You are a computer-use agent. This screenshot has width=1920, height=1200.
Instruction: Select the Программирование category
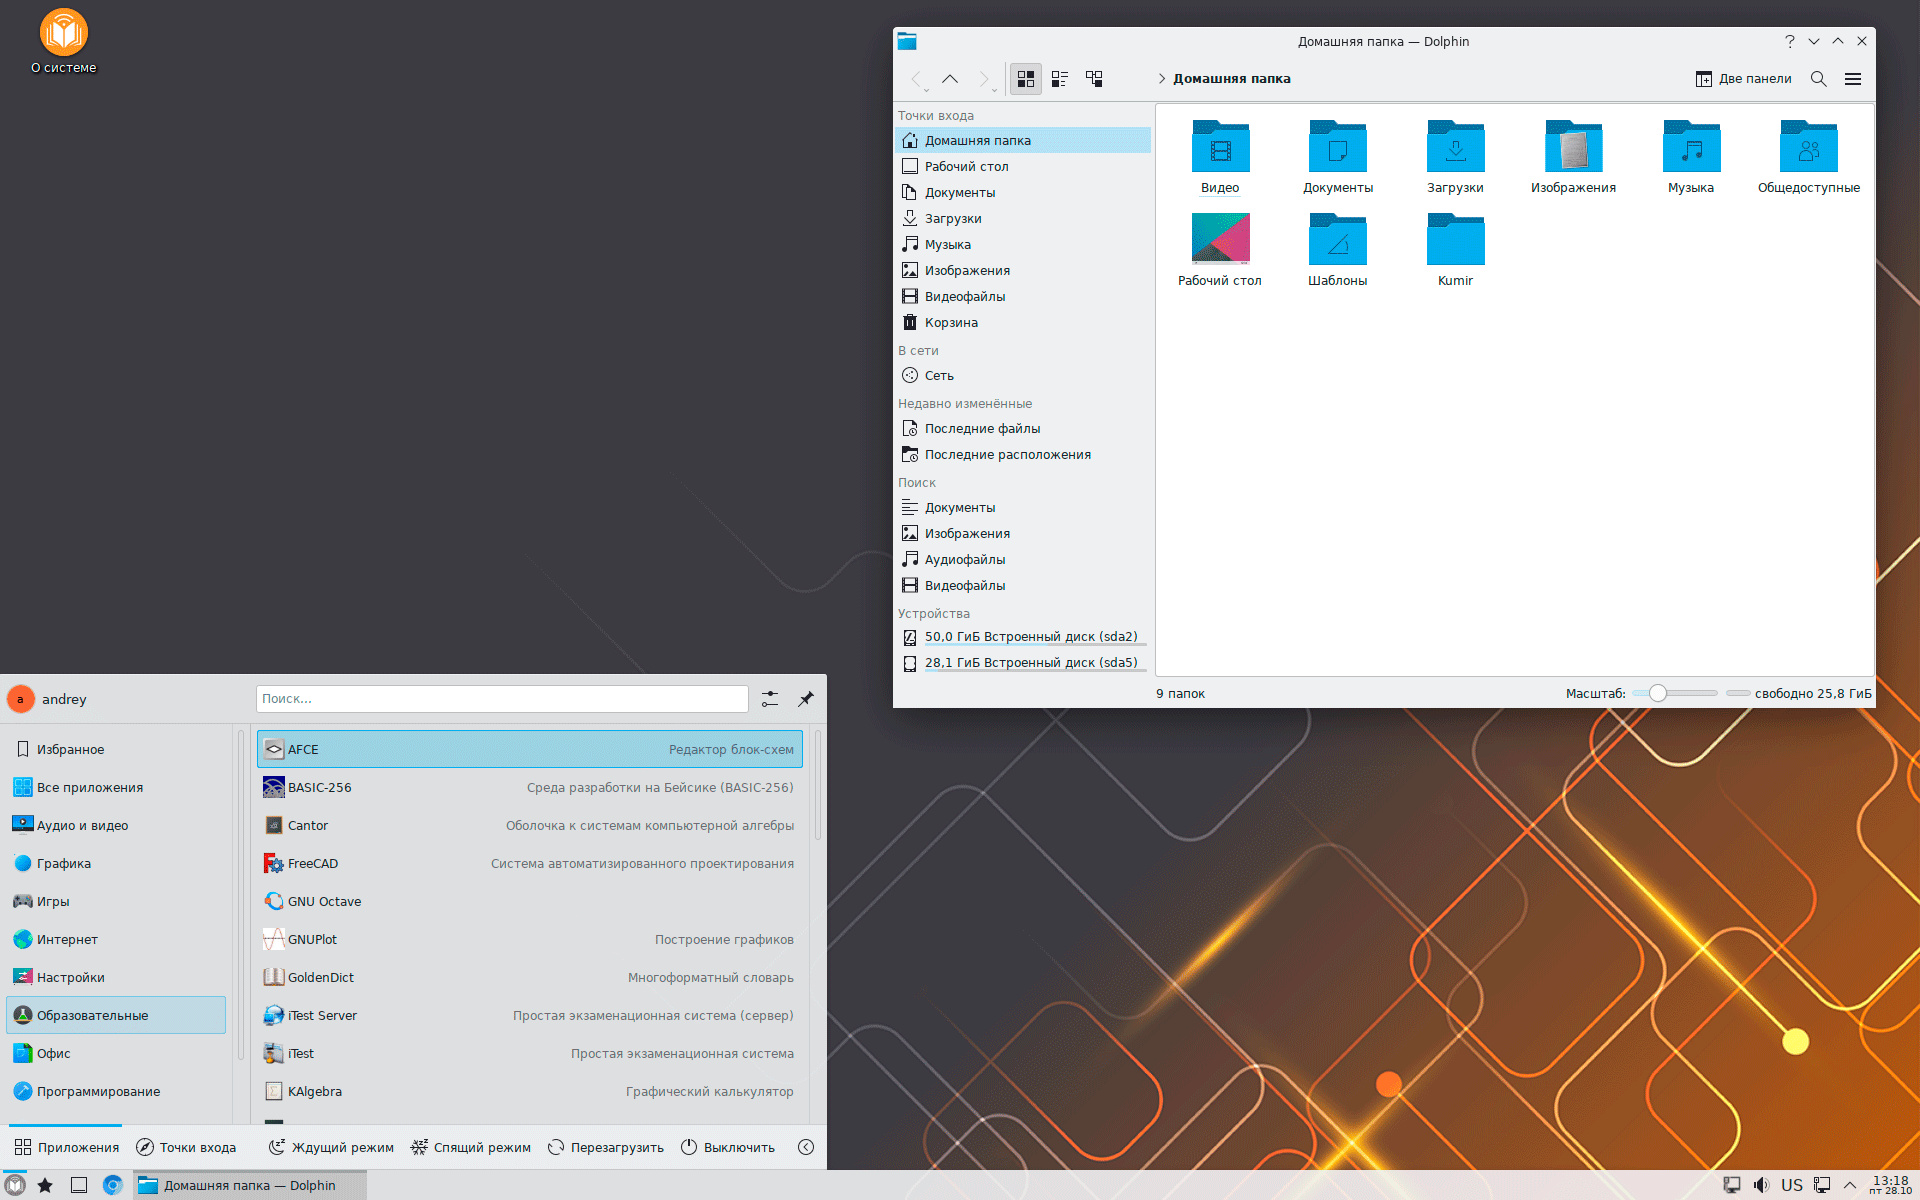98,1091
